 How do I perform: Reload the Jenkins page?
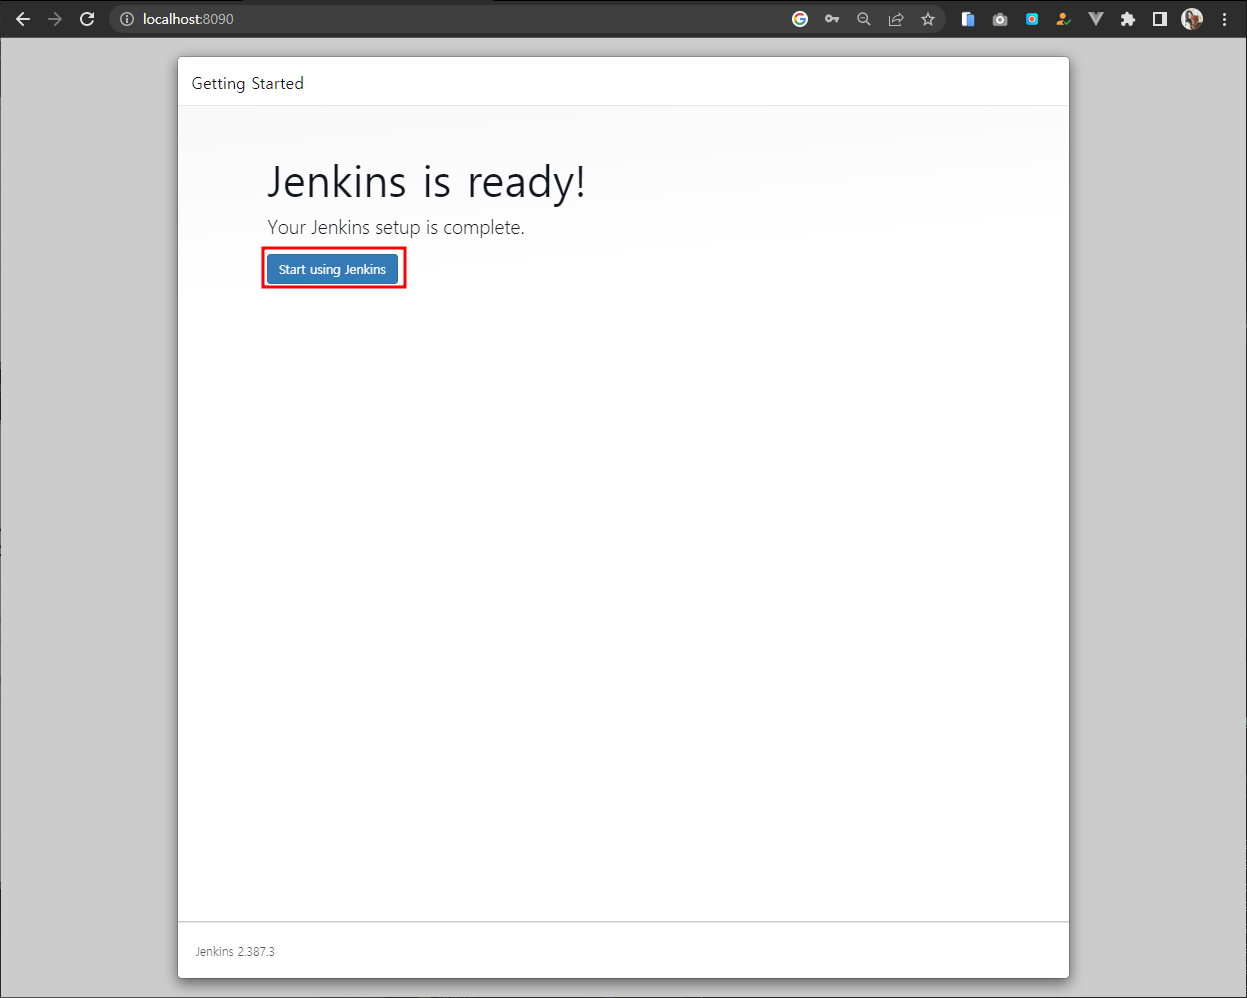point(87,19)
